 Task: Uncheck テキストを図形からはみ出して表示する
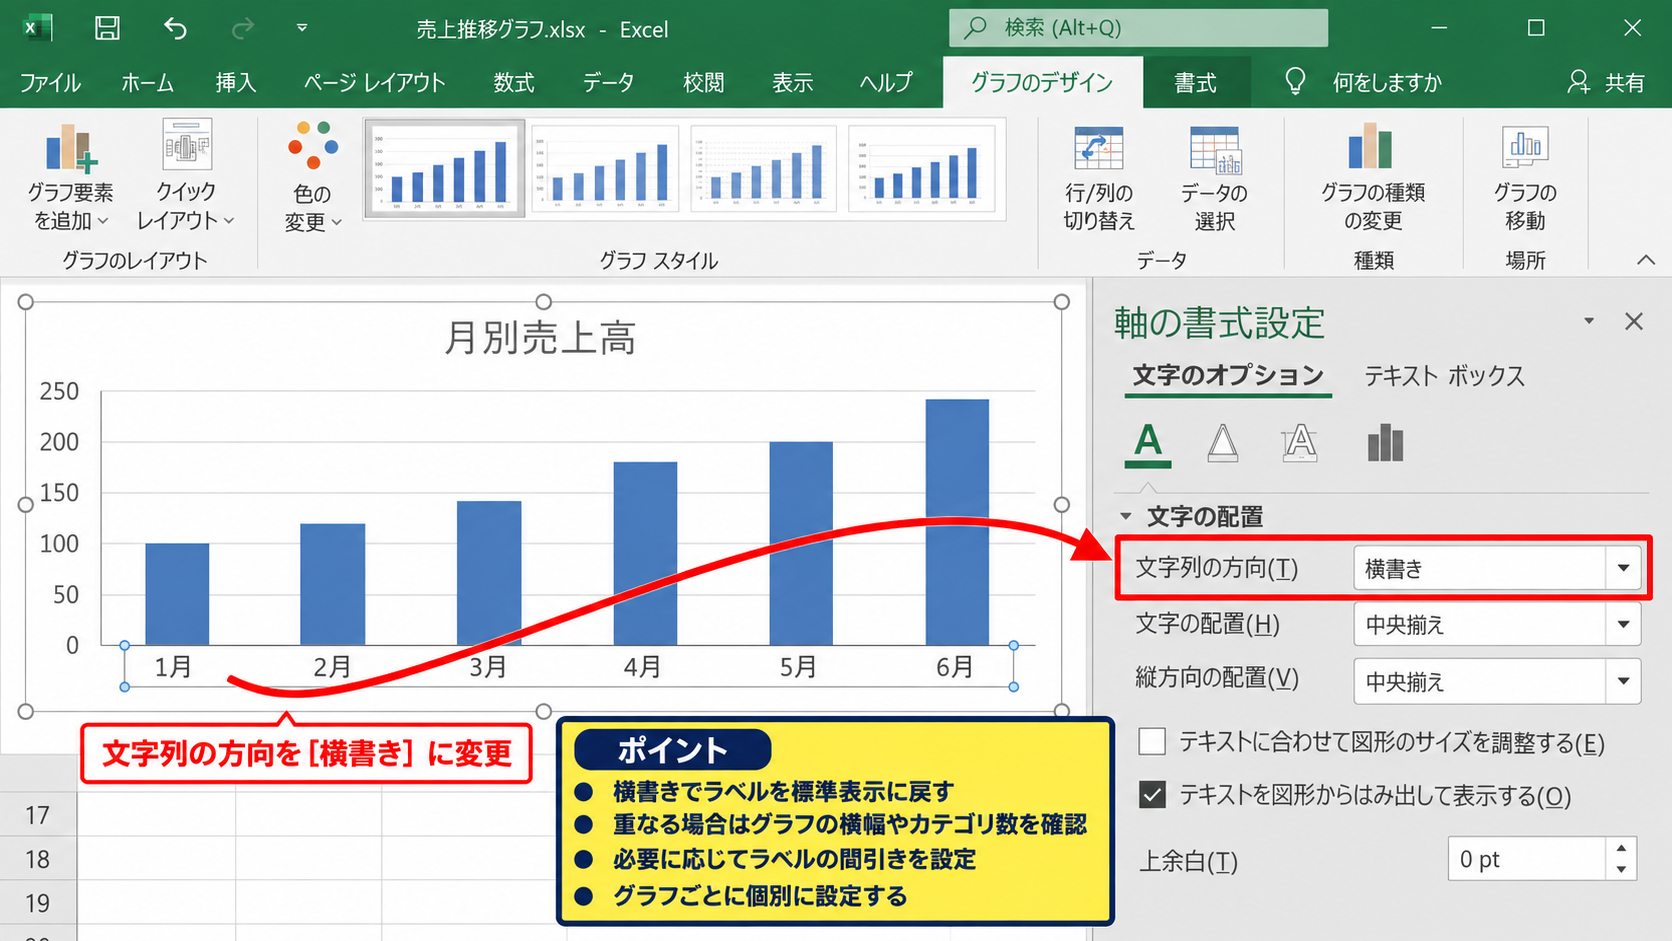[x=1152, y=795]
